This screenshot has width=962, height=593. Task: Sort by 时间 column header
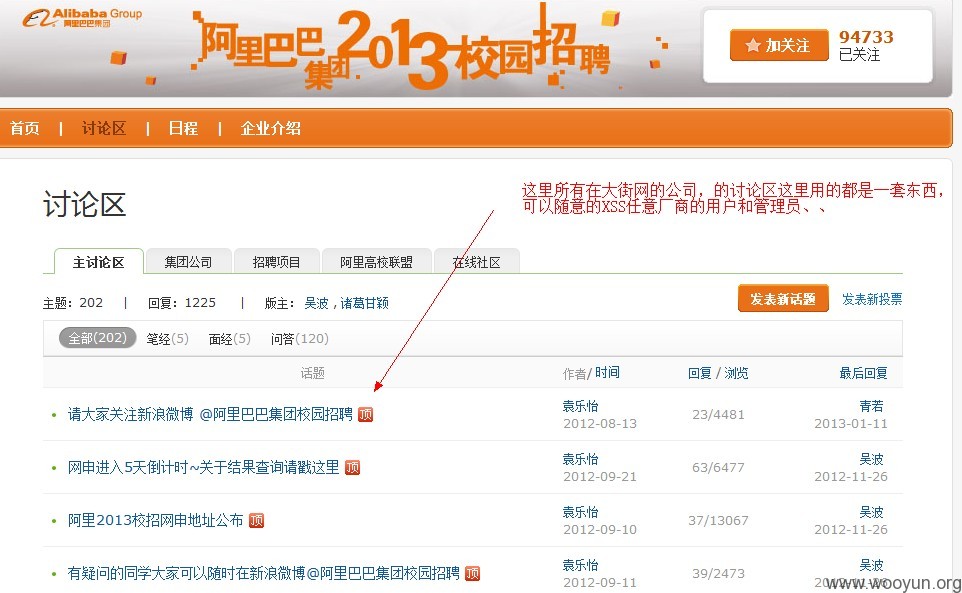coord(607,372)
